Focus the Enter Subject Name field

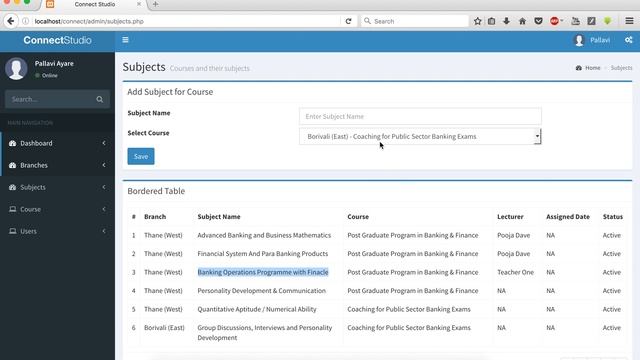click(420, 116)
